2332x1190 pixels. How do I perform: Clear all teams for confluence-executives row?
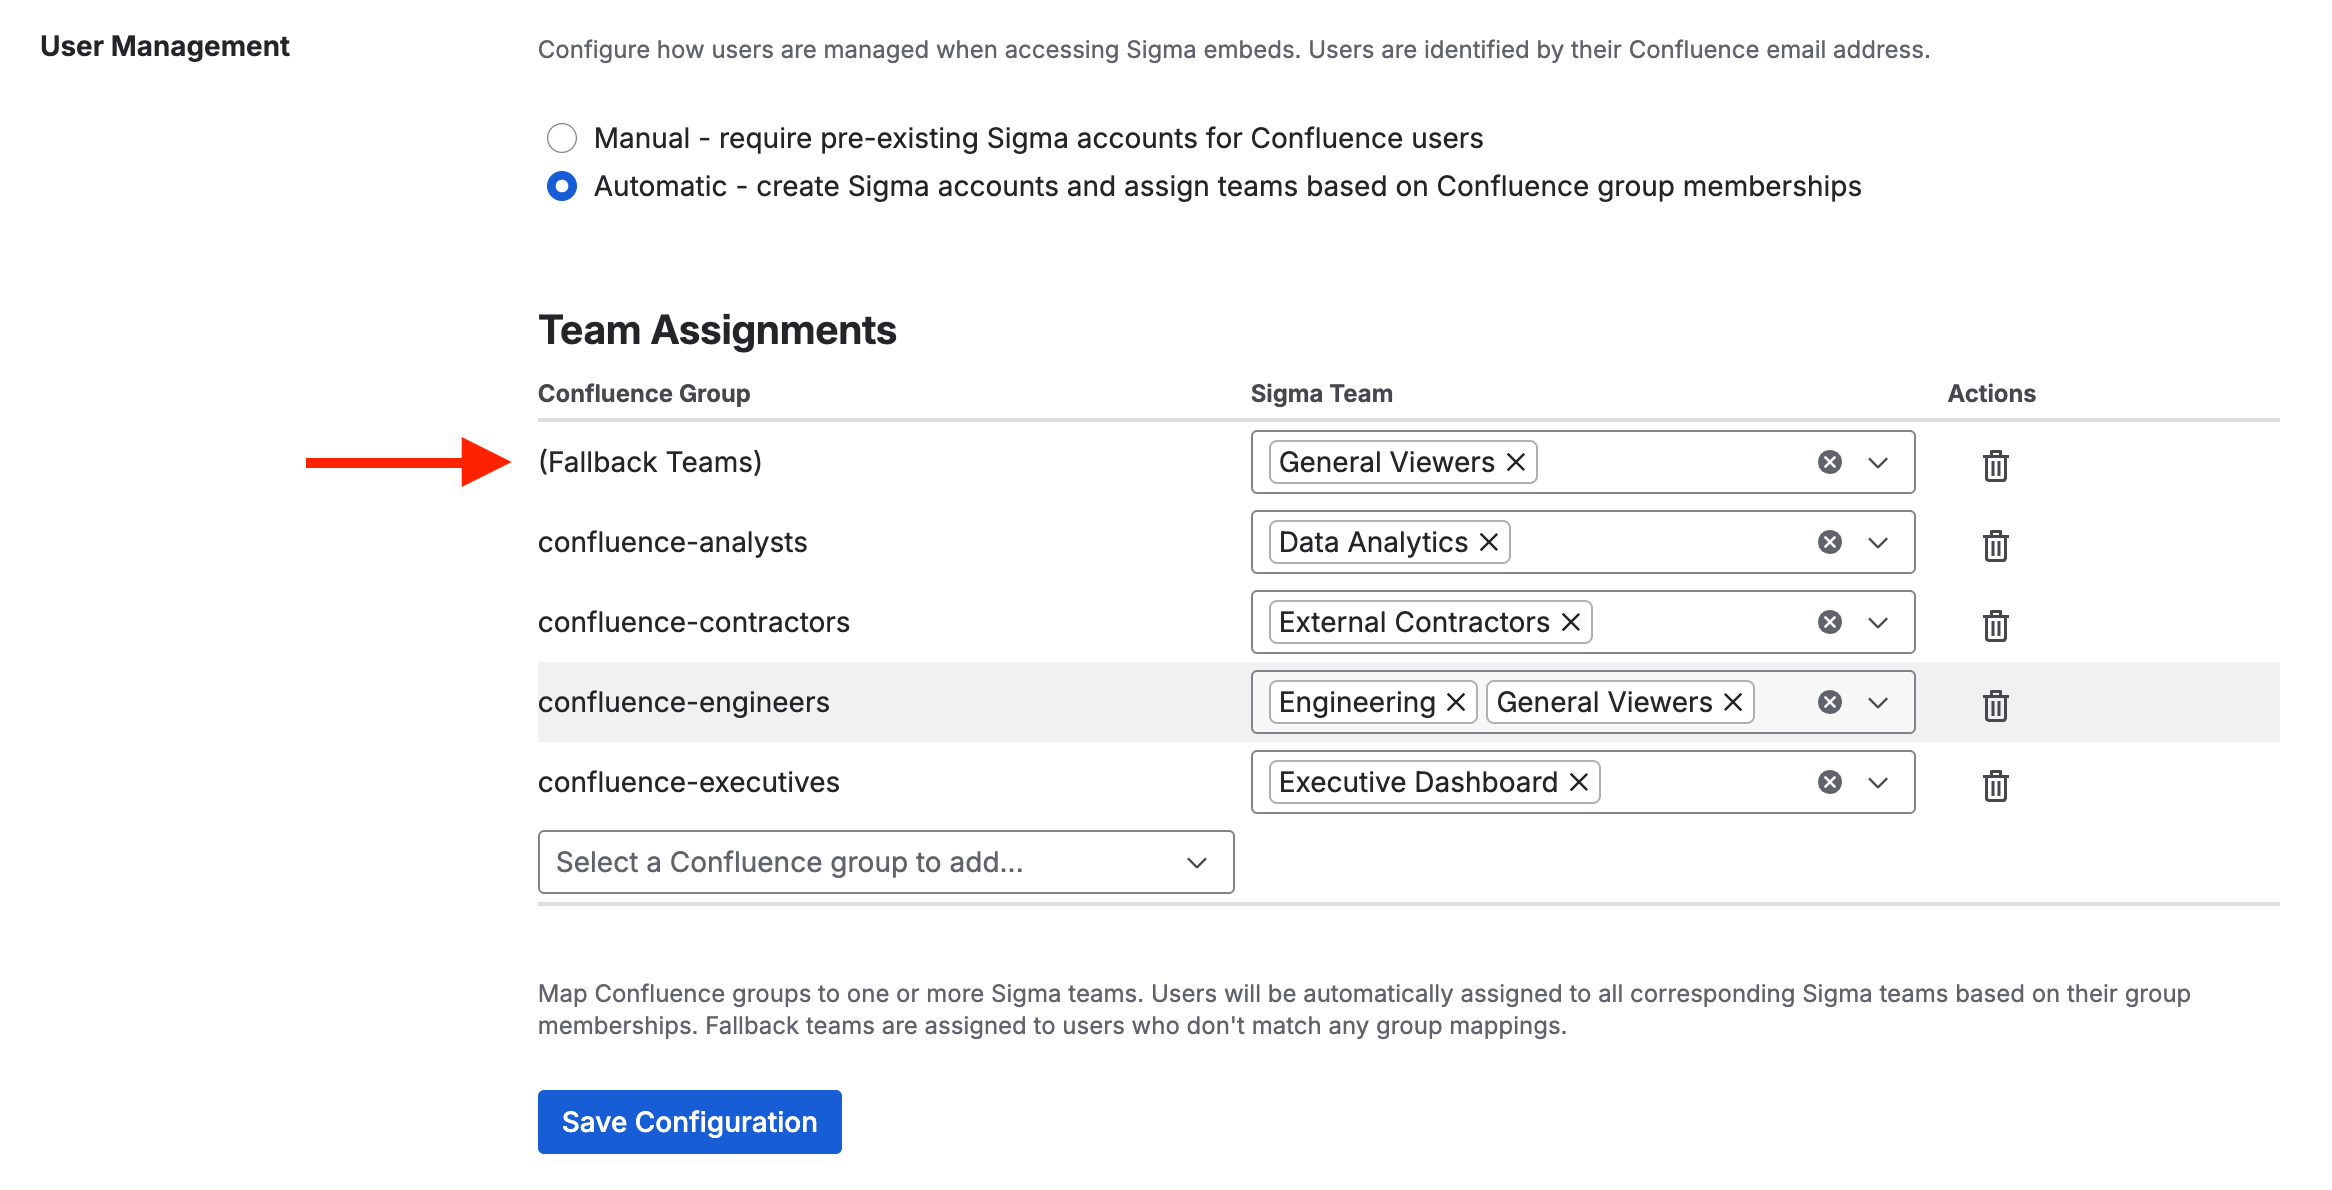point(1830,782)
